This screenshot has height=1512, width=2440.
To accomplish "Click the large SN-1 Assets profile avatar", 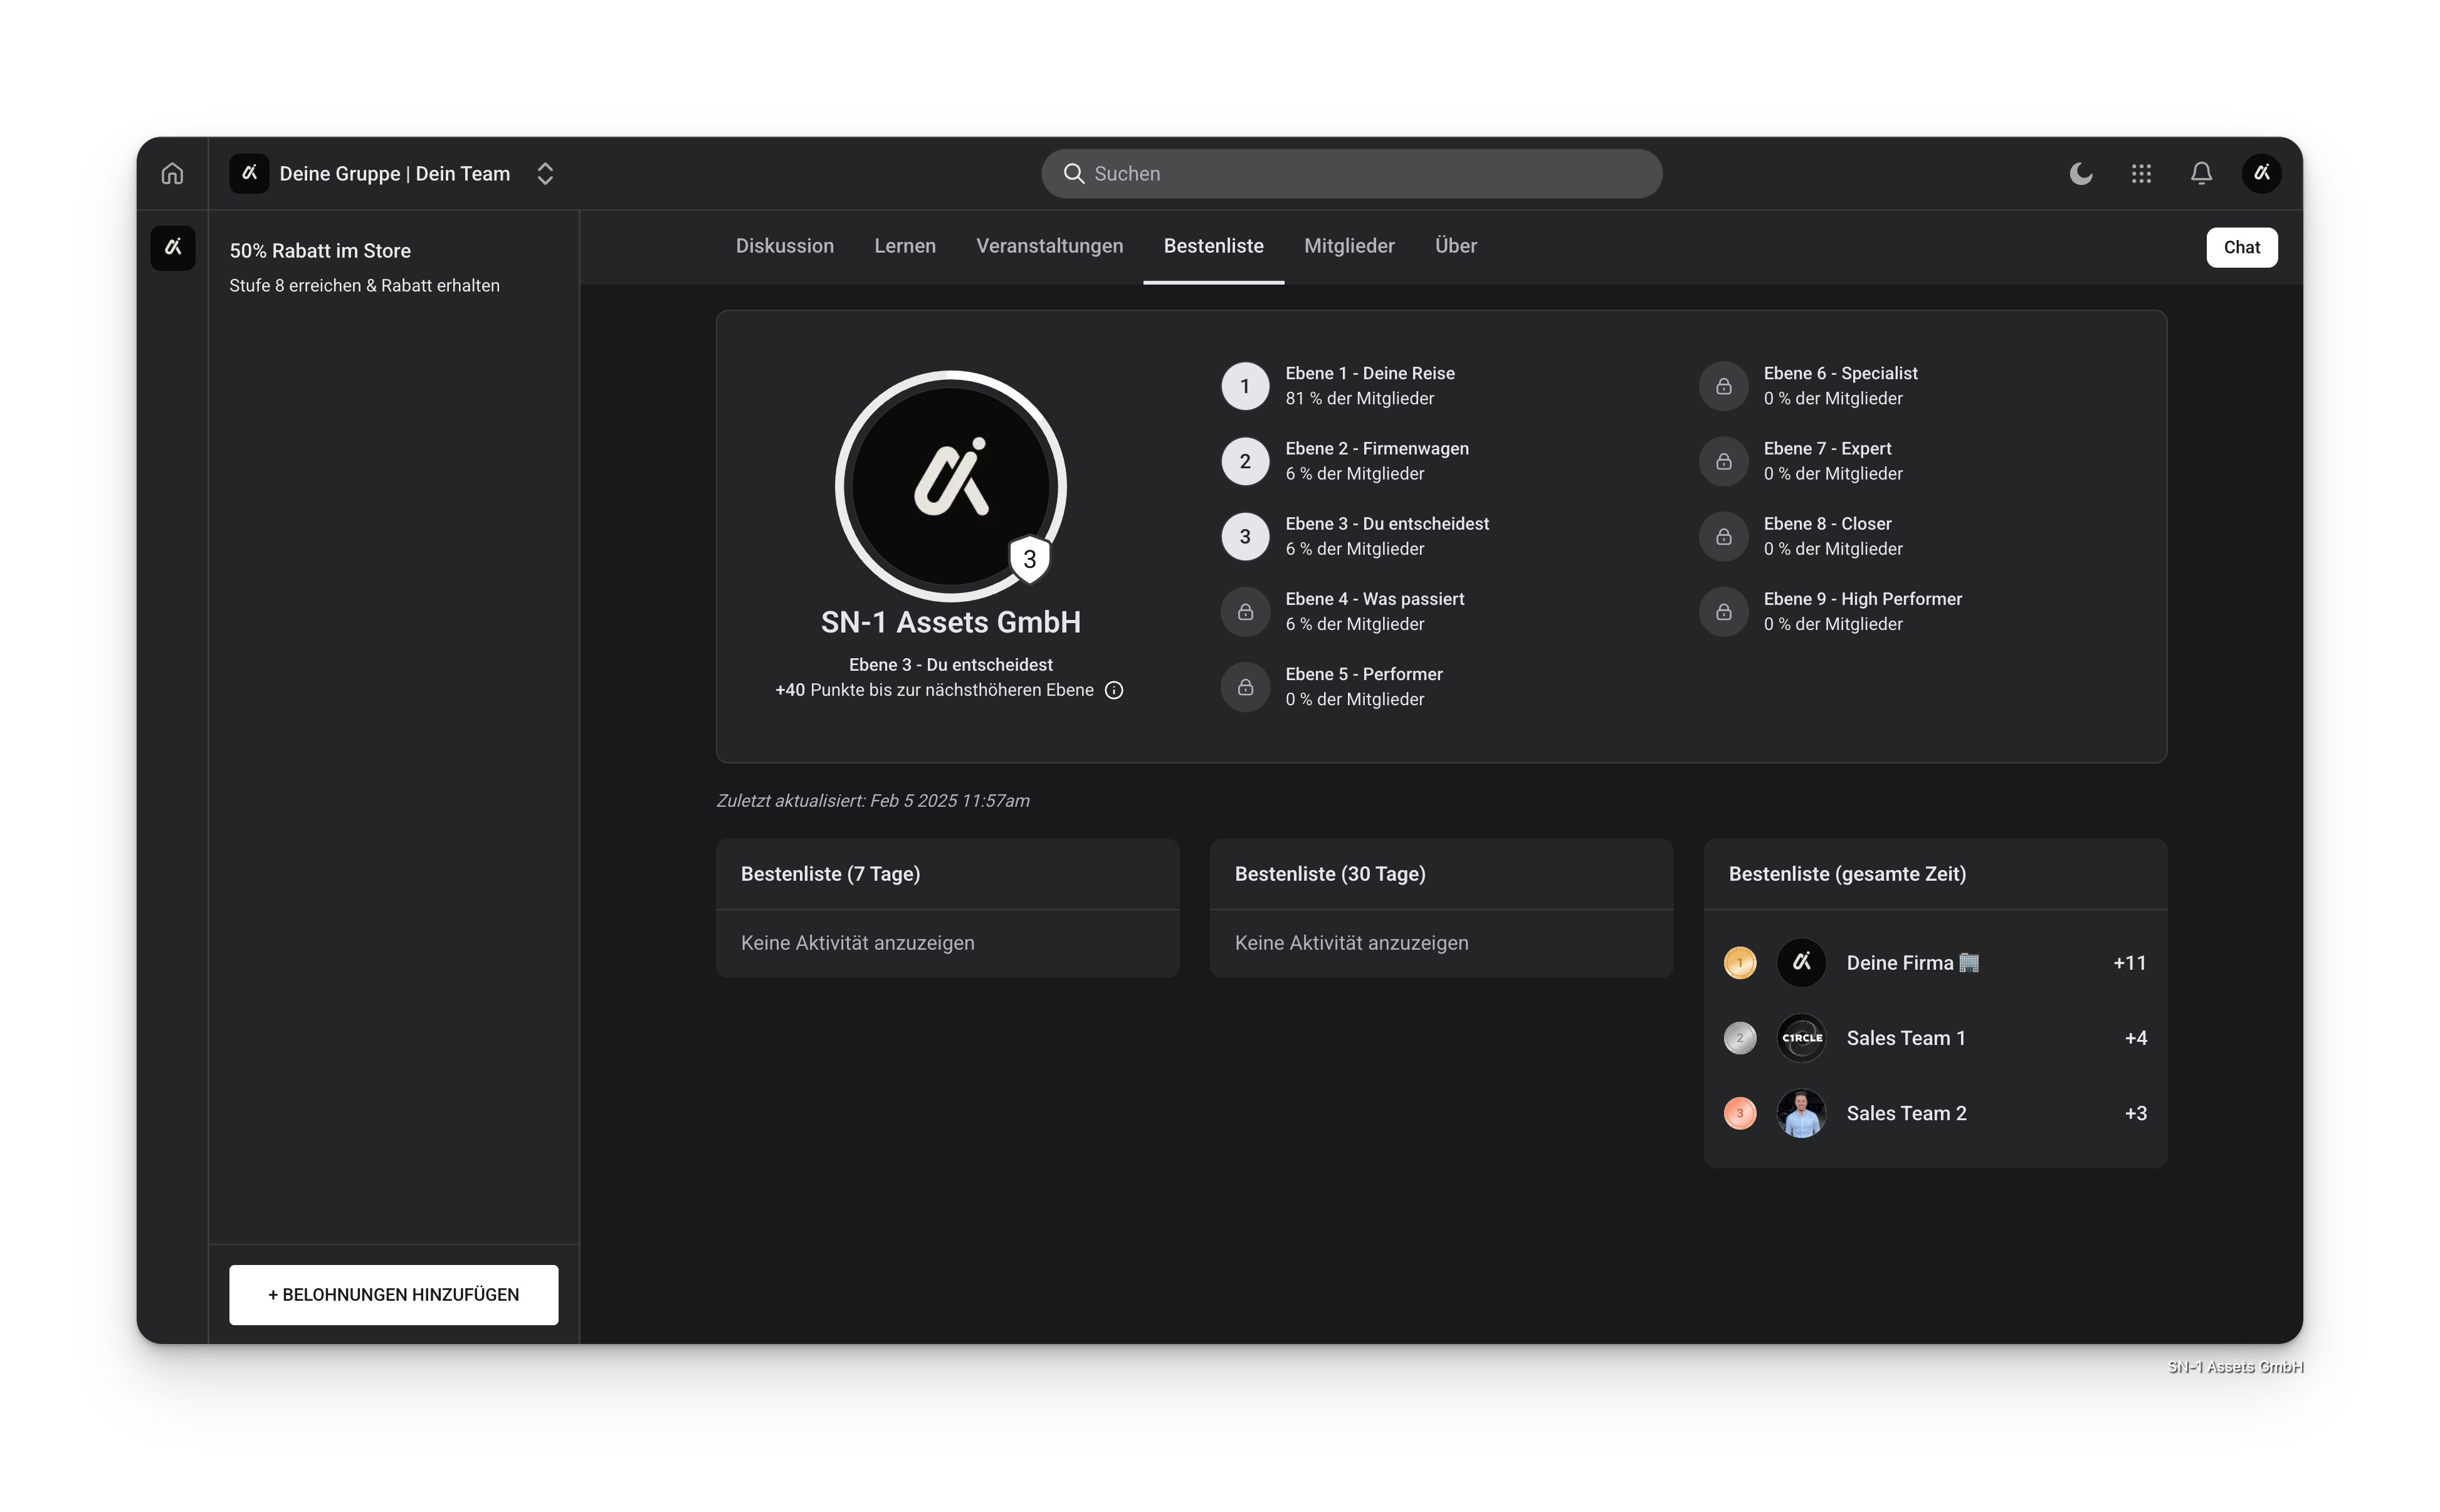I will click(950, 486).
